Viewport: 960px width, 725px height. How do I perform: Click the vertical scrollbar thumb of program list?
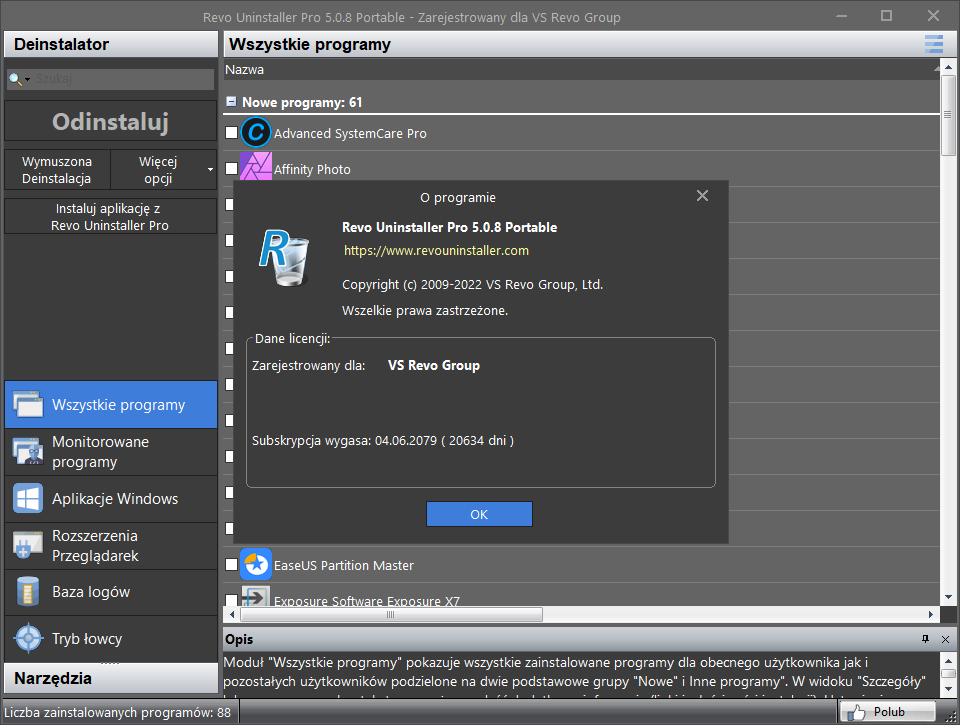coord(948,115)
